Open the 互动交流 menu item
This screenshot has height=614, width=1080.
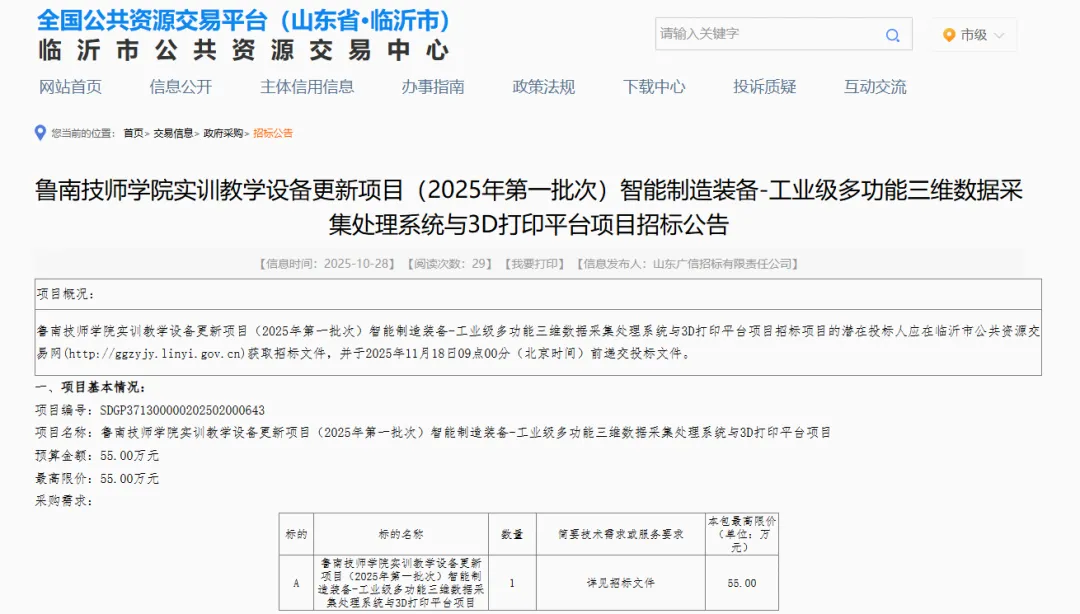(x=875, y=87)
